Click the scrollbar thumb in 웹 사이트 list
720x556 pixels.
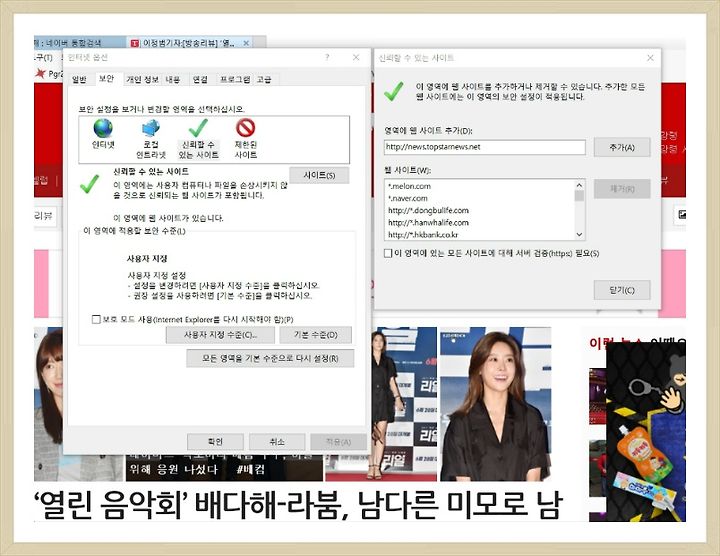[x=579, y=196]
